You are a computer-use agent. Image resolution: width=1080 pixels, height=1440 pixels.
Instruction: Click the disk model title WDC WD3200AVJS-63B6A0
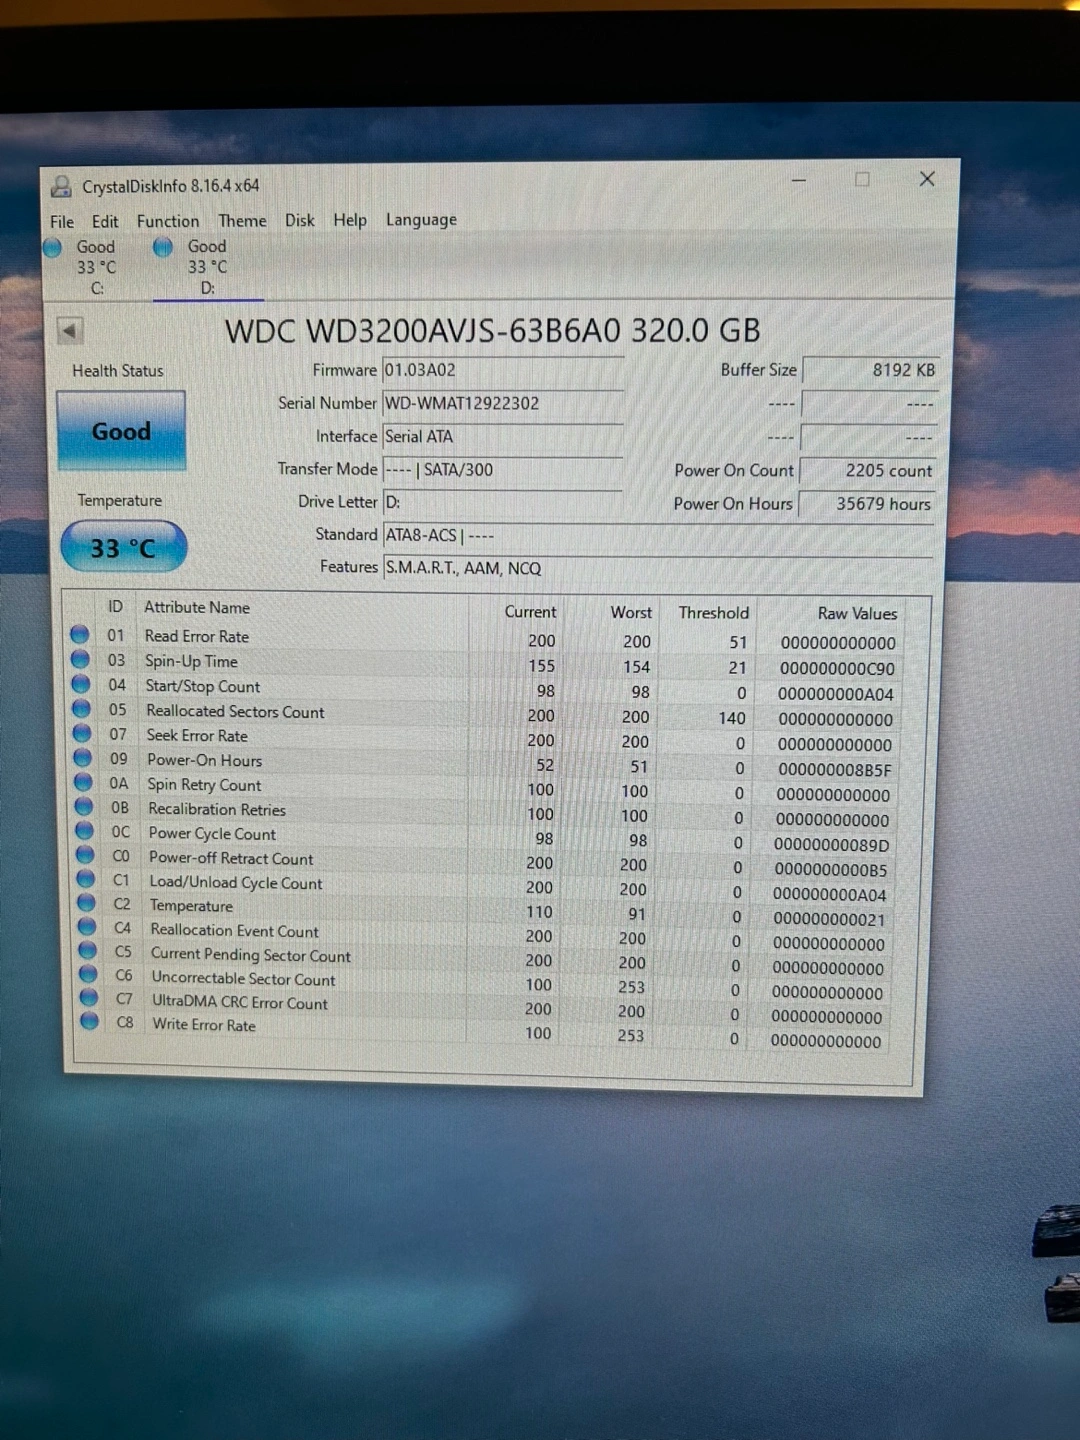click(422, 330)
